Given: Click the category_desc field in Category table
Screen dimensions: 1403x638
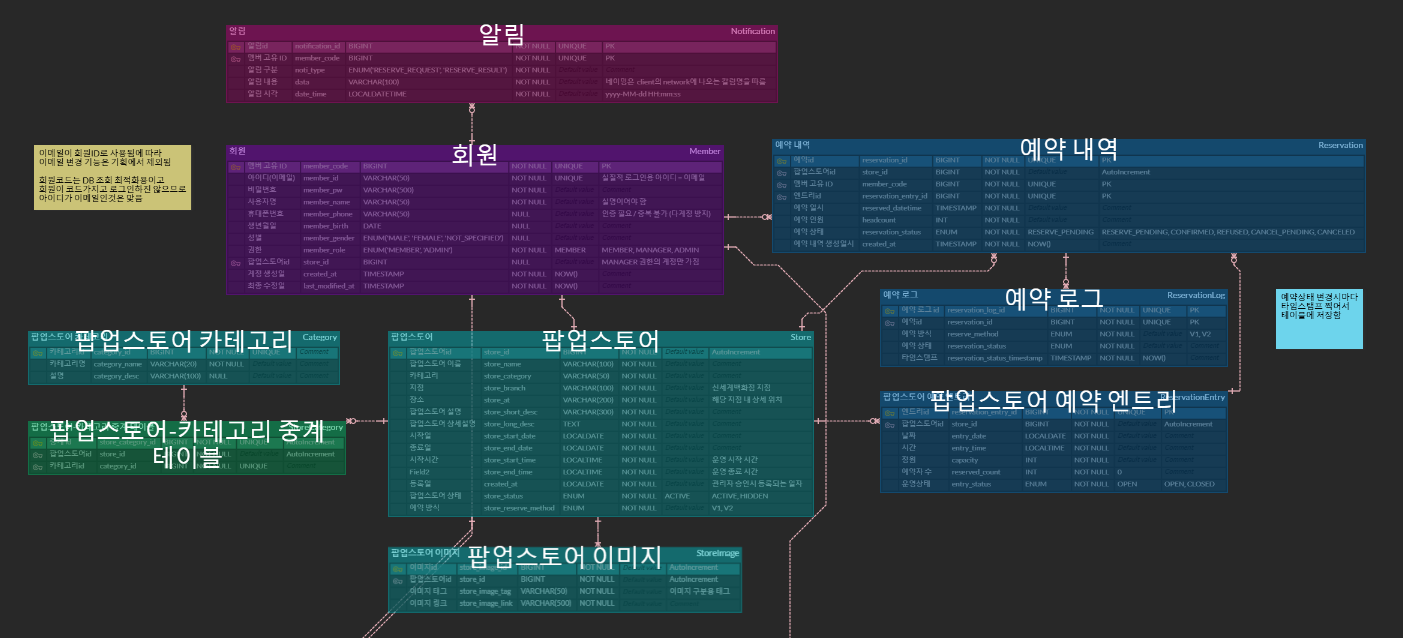Looking at the screenshot, I should point(118,376).
